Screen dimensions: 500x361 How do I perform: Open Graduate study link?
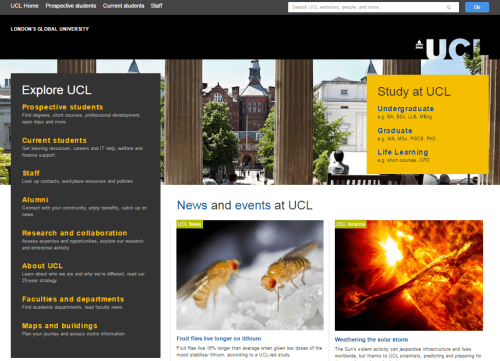pyautogui.click(x=395, y=130)
